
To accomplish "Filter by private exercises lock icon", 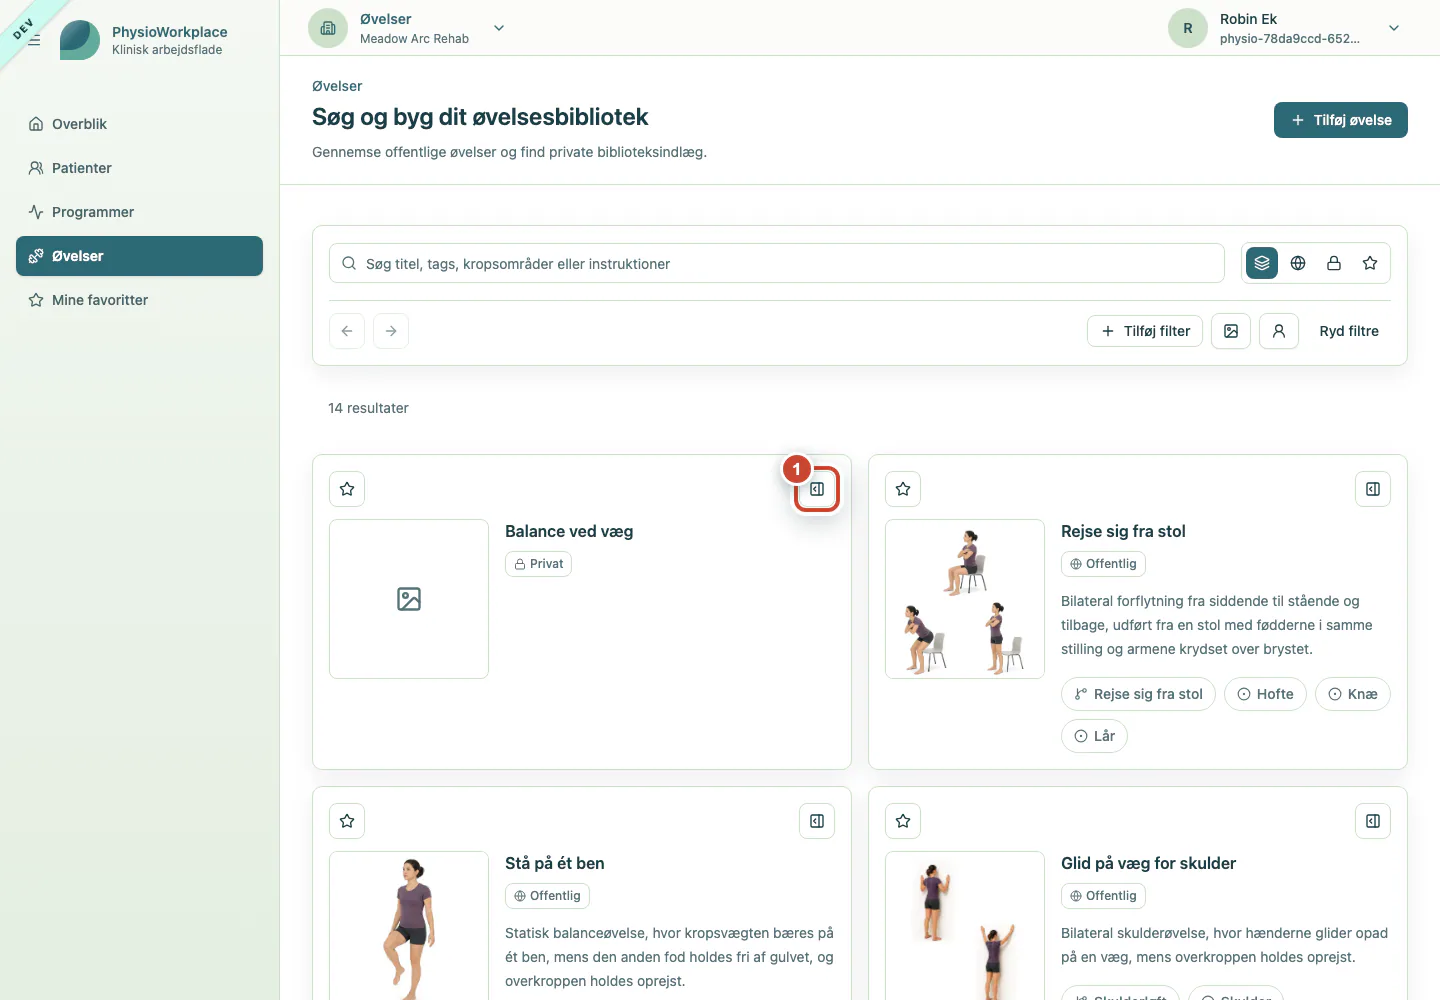I will [1334, 263].
